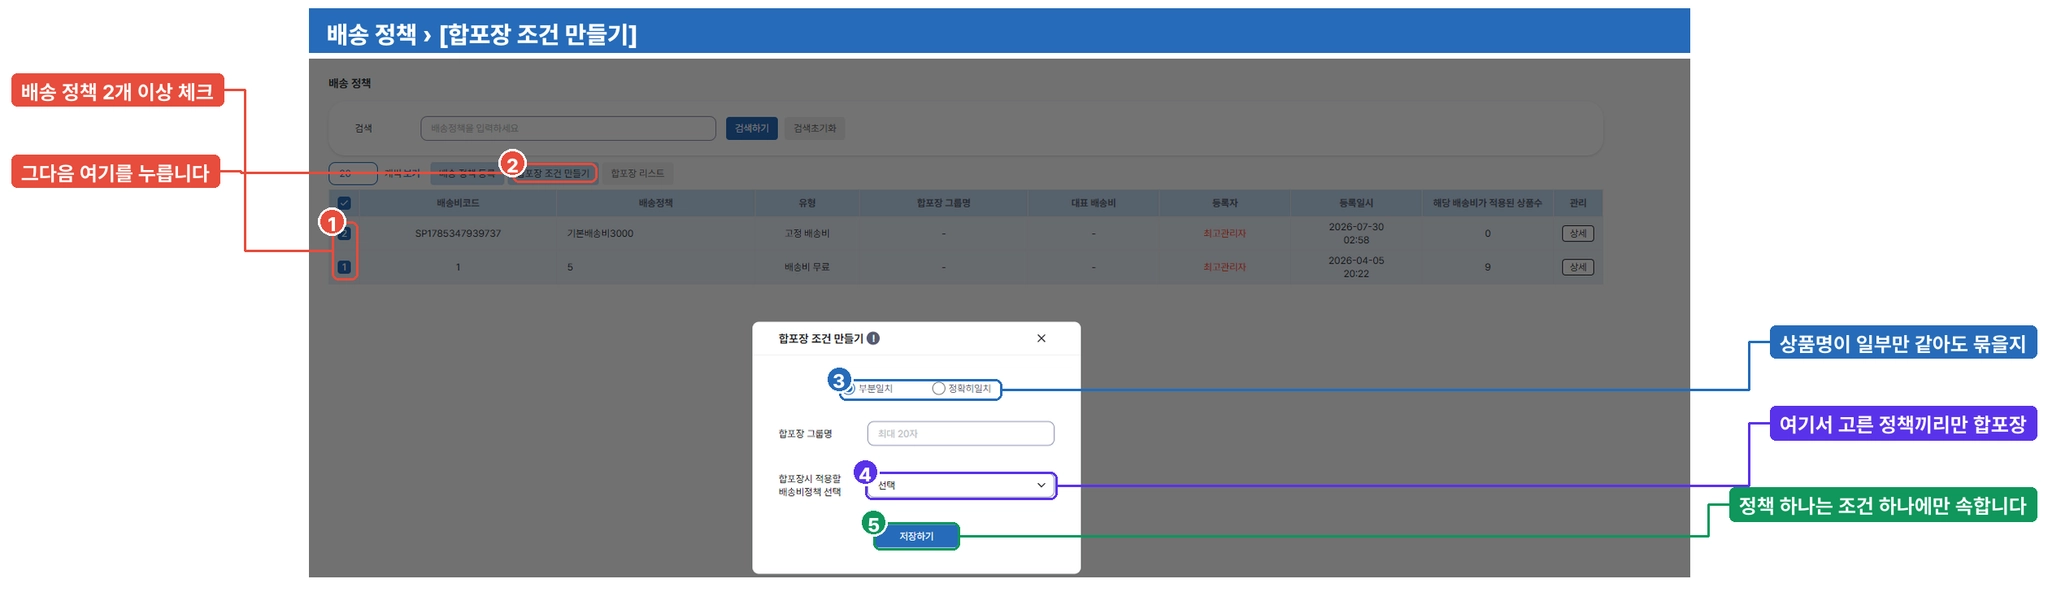Click the 합포장 그룹명 column header
Viewport: 2048px width, 610px height.
pos(944,203)
